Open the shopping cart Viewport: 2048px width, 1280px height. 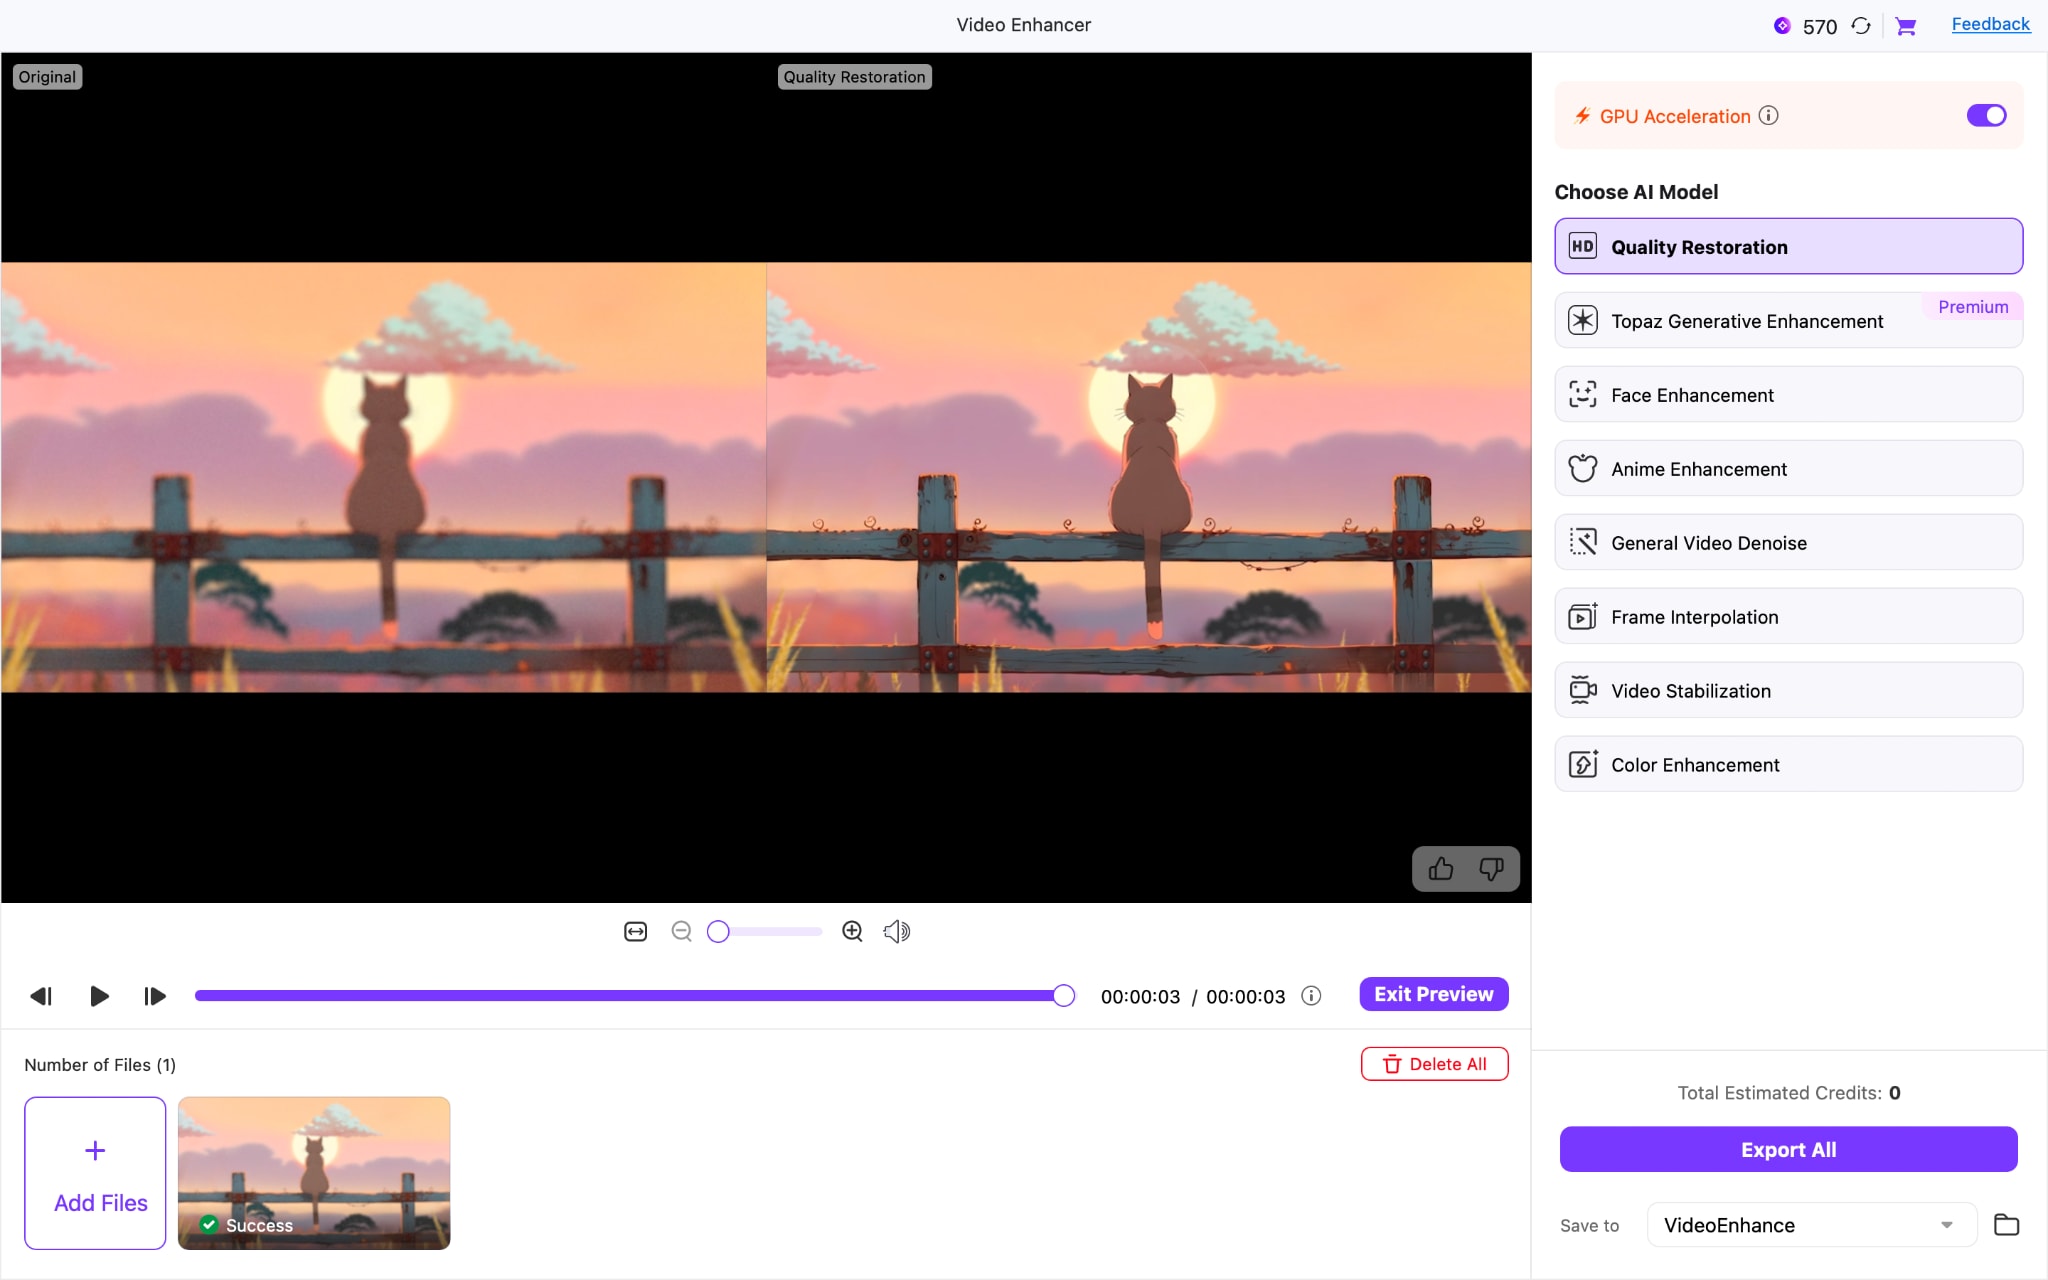click(1906, 26)
